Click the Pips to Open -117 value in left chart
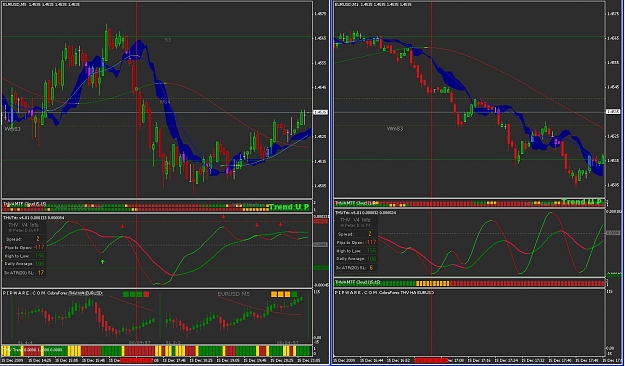This screenshot has width=625, height=366. tap(39, 247)
